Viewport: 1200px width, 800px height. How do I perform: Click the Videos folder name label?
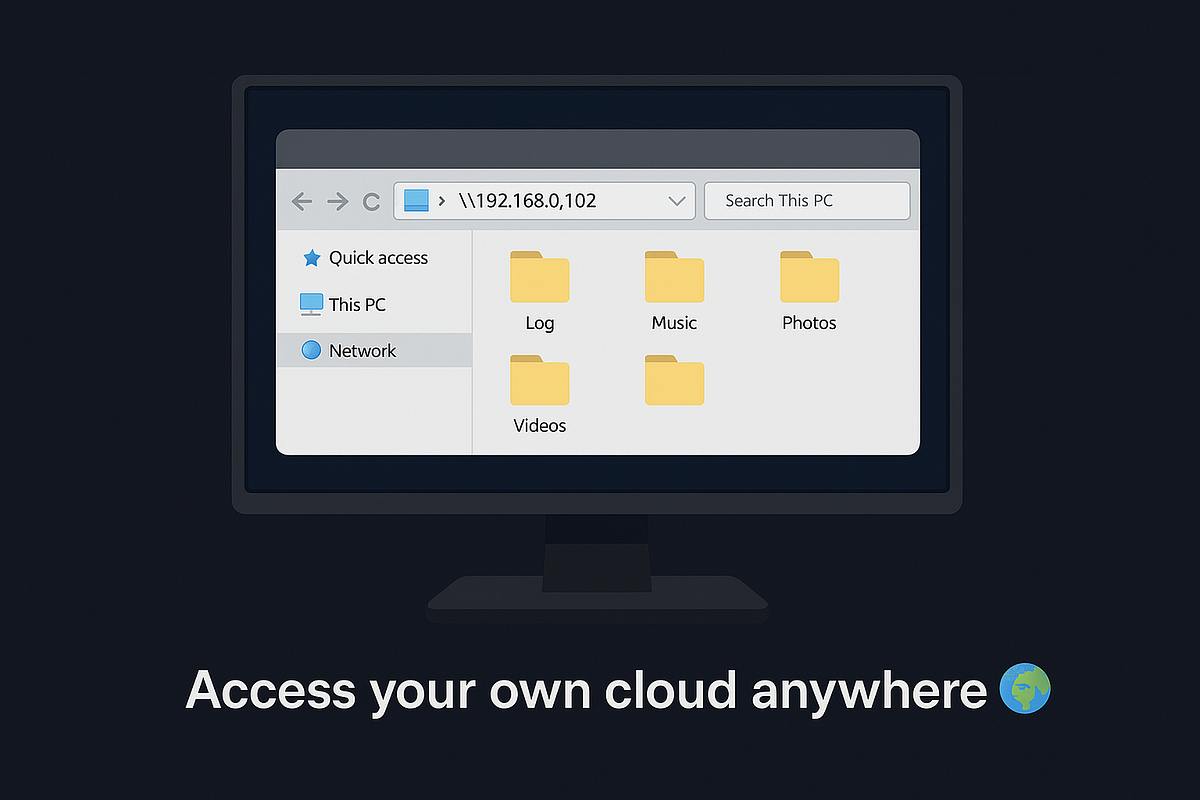pyautogui.click(x=540, y=425)
